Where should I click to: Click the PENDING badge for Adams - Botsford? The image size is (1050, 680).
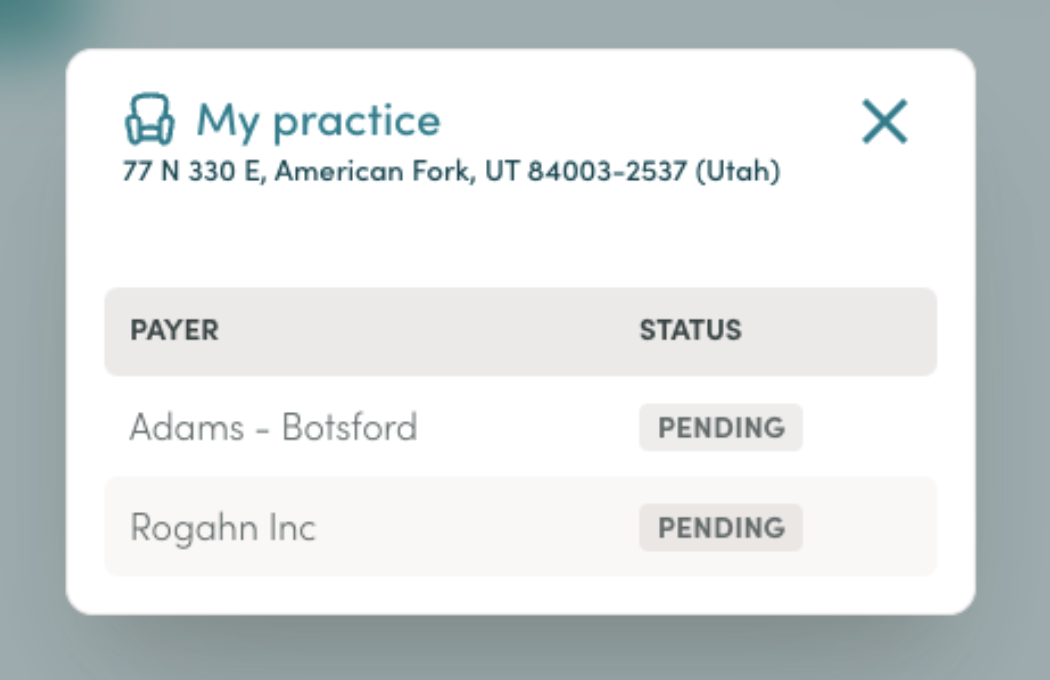tap(721, 428)
